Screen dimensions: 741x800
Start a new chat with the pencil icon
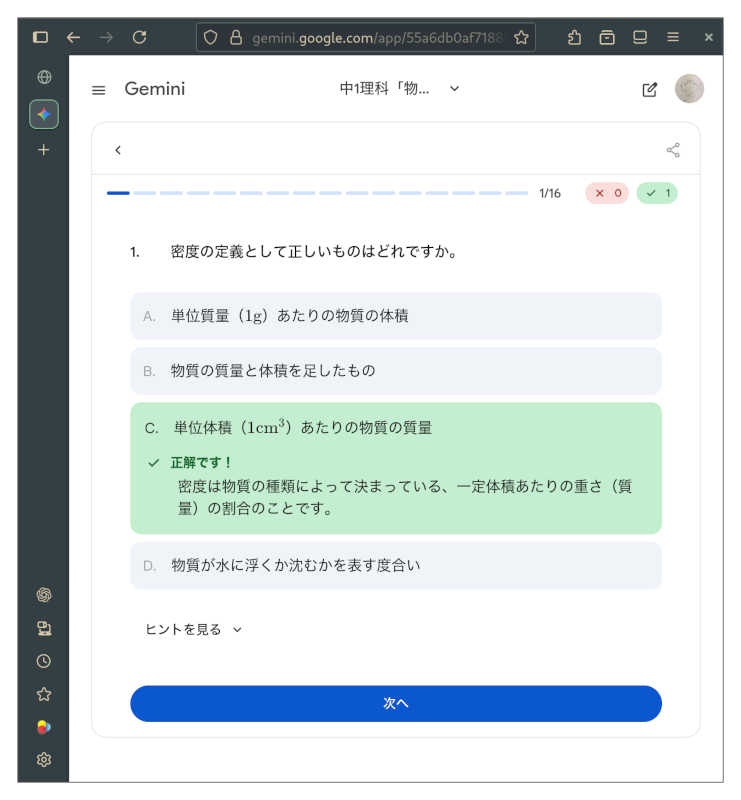pos(650,90)
